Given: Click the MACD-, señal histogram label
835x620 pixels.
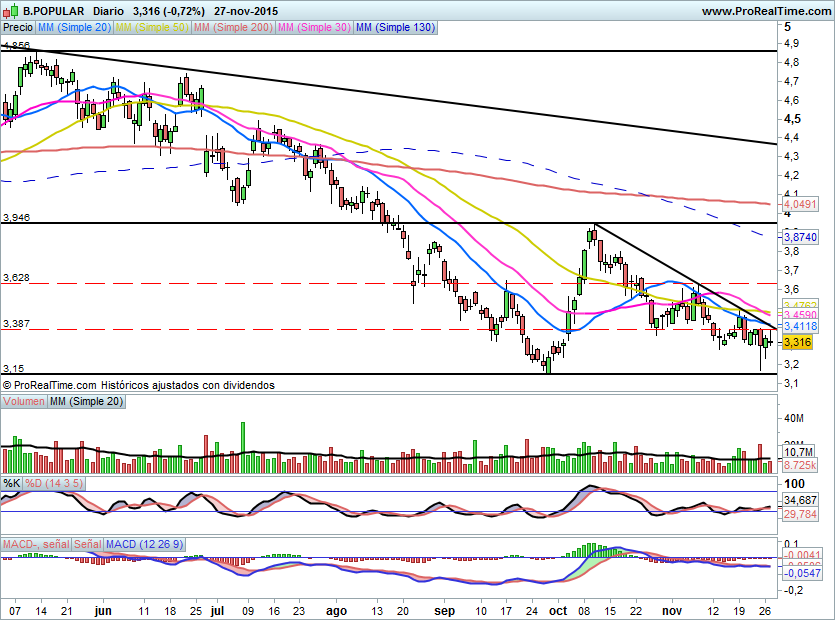Looking at the screenshot, I should coord(36,544).
